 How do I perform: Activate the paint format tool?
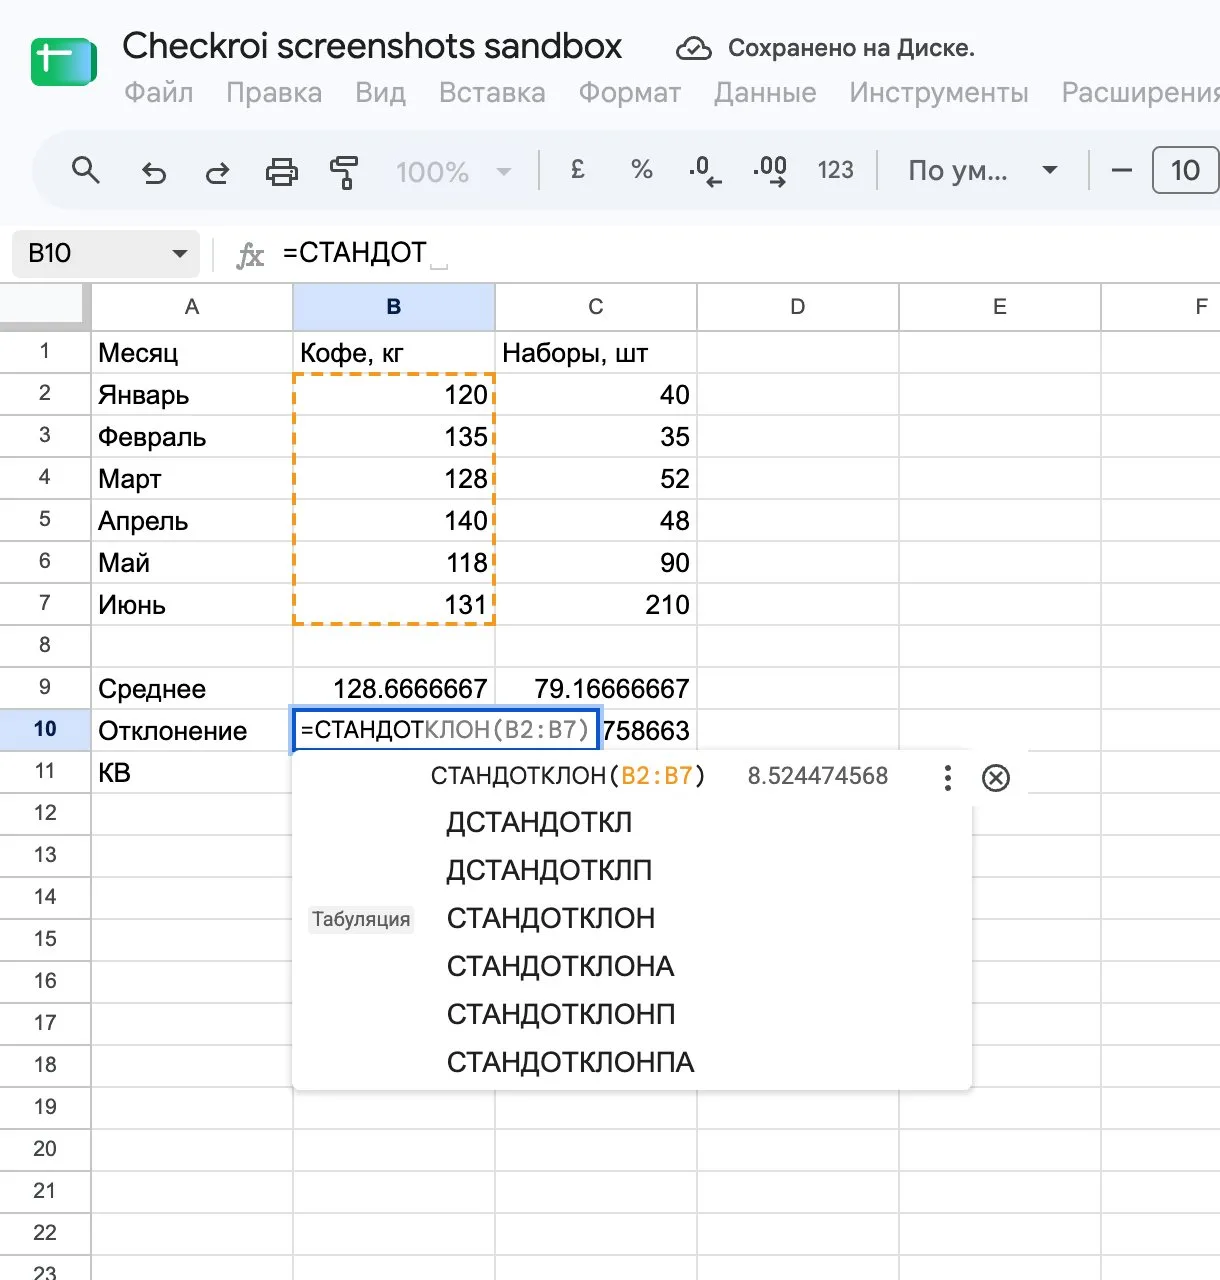tap(344, 172)
